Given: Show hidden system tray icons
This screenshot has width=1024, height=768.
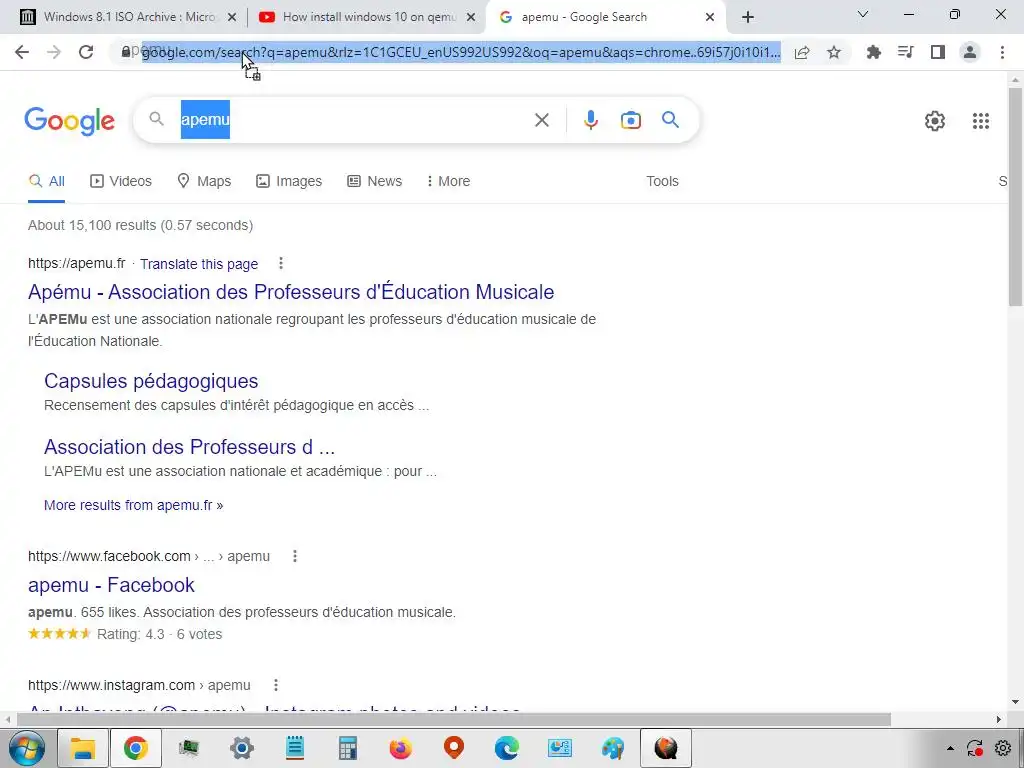Looking at the screenshot, I should [x=950, y=748].
